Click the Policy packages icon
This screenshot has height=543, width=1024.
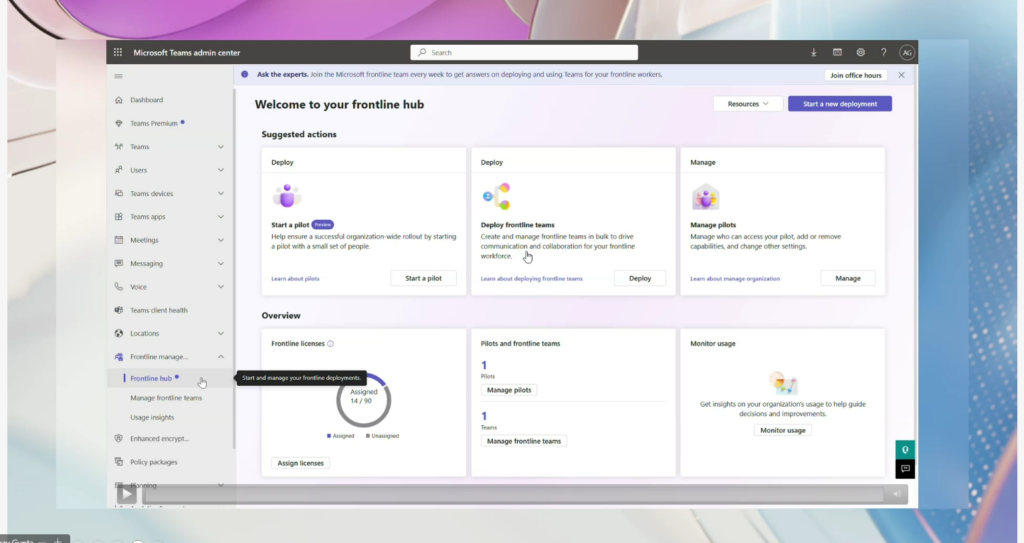click(x=119, y=462)
